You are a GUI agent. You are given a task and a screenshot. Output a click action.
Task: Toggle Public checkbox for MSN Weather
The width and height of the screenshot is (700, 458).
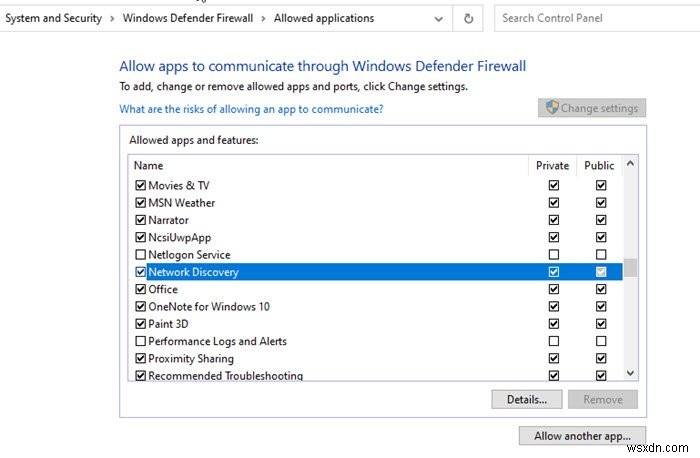pos(601,203)
